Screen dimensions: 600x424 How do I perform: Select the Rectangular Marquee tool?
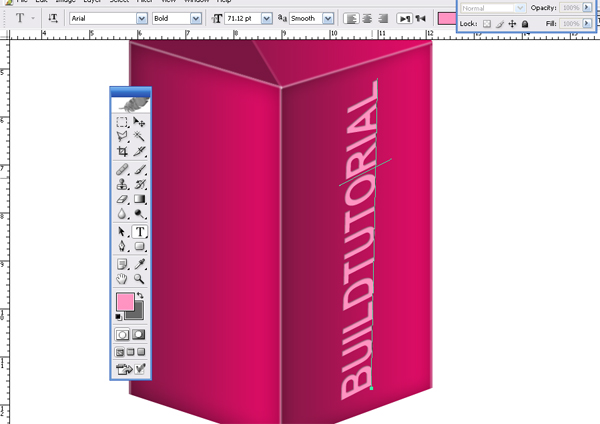pyautogui.click(x=122, y=122)
